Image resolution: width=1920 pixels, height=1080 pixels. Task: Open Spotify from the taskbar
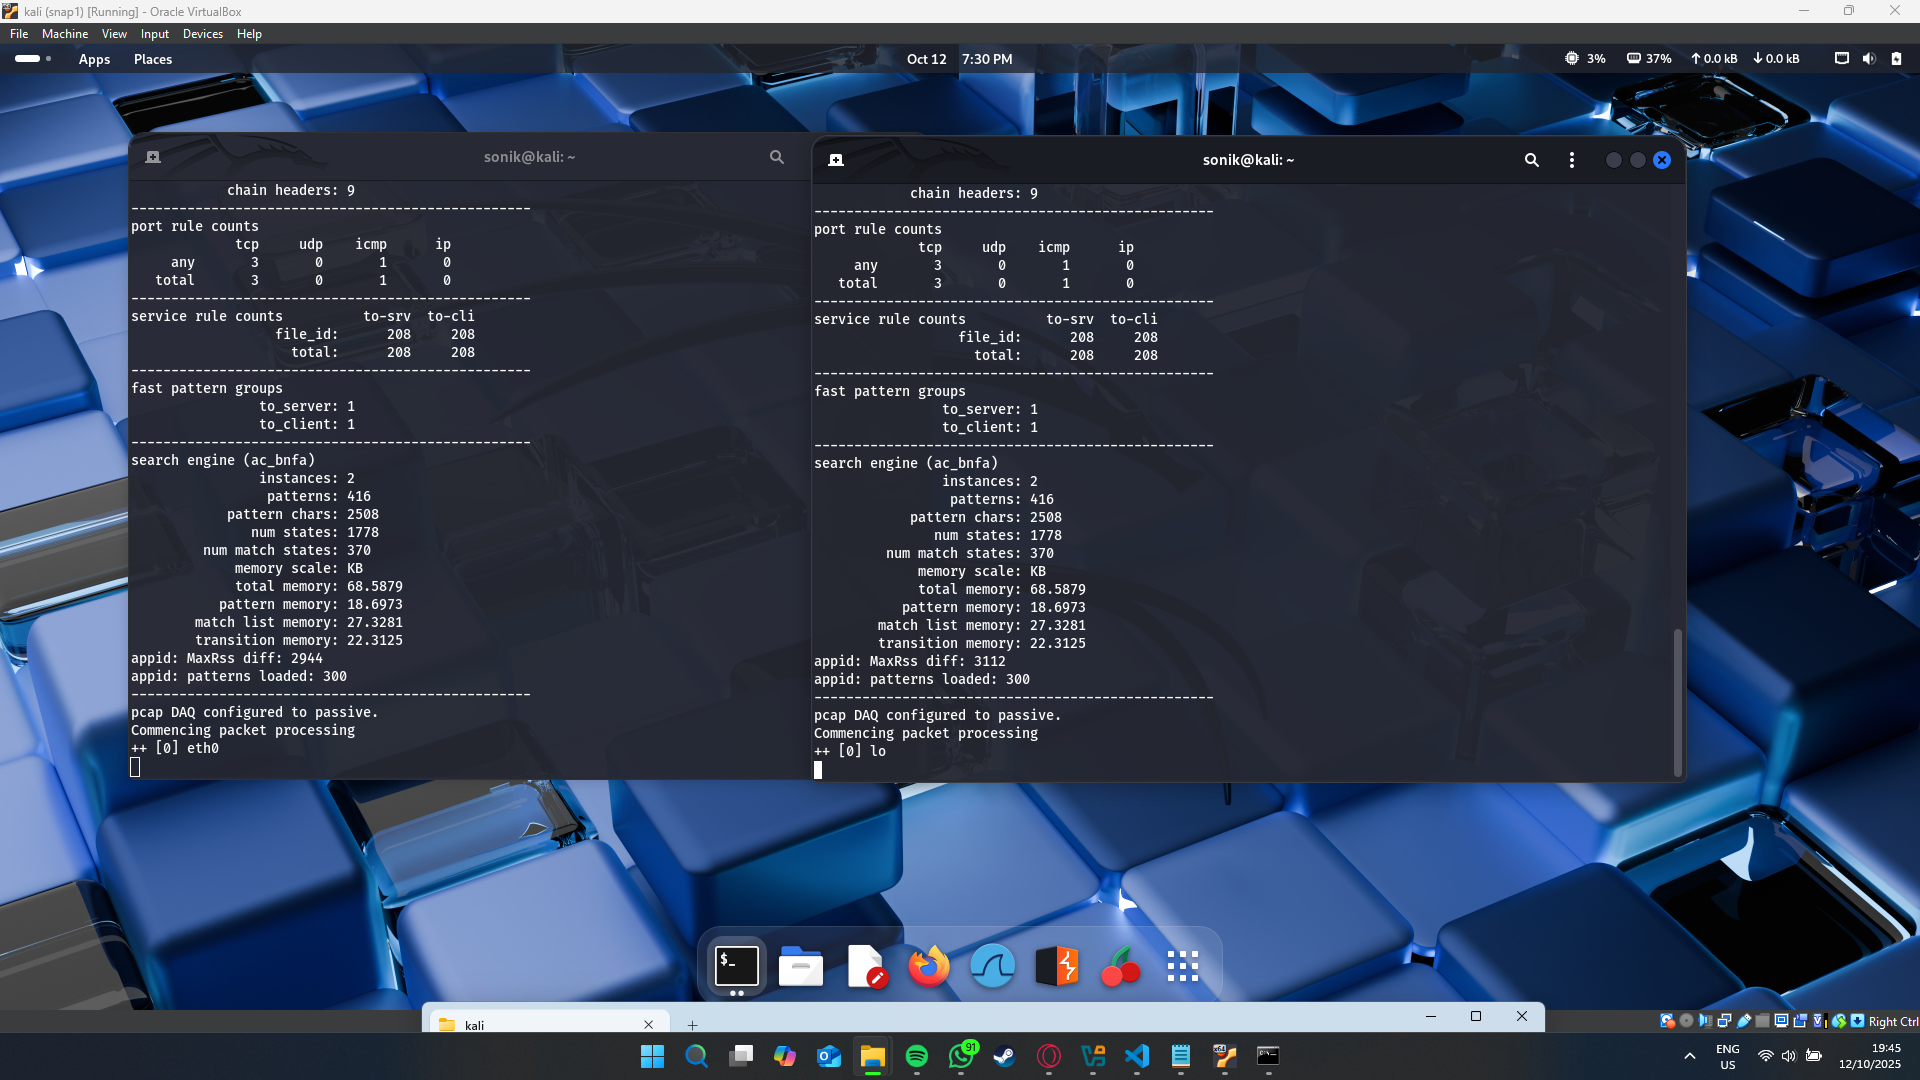point(916,1056)
